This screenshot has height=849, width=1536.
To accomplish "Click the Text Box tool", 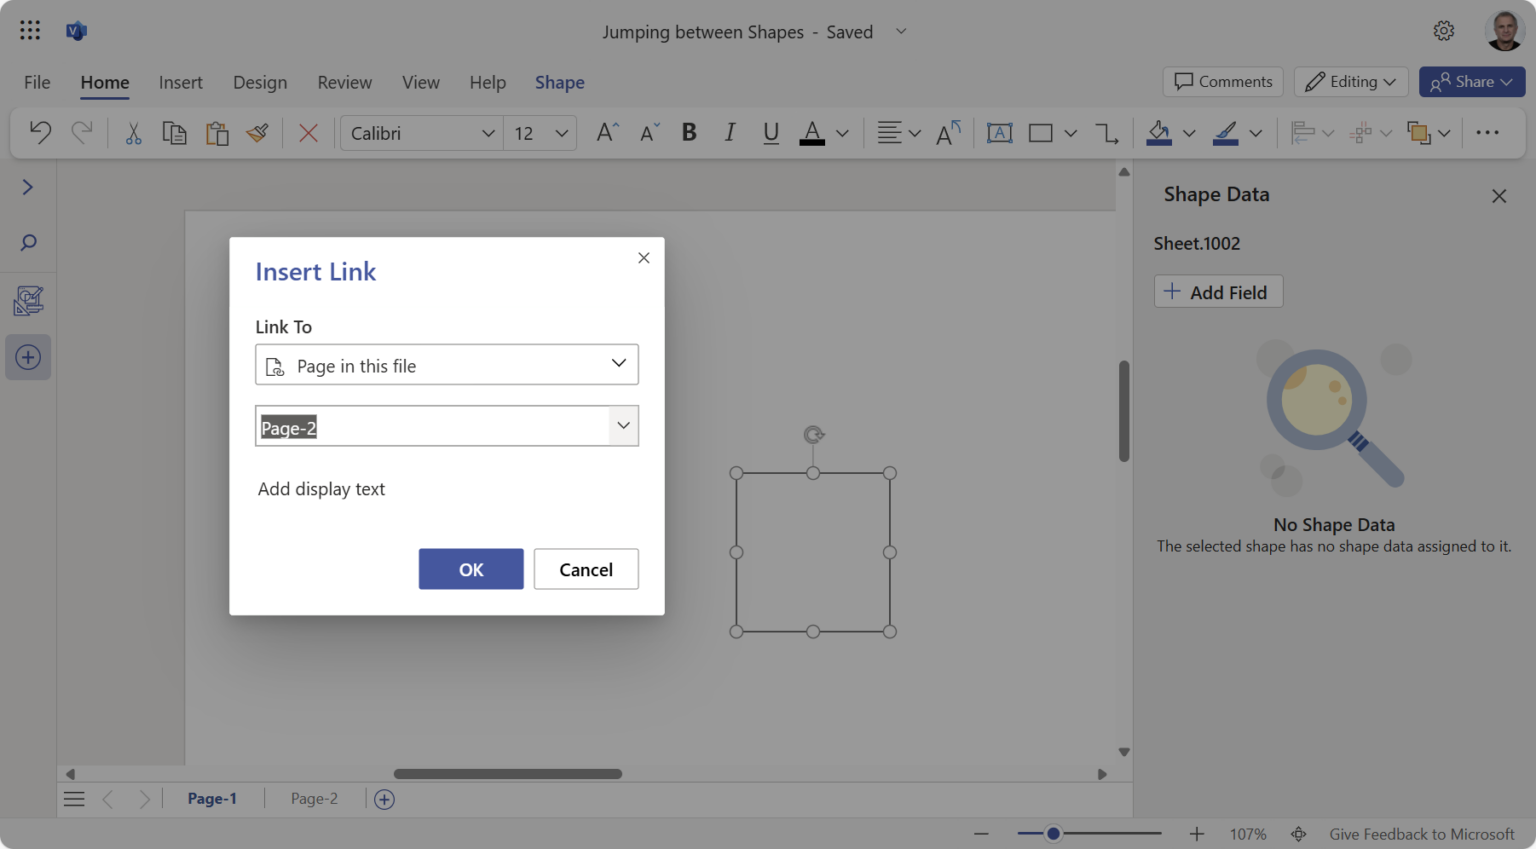I will coord(1000,132).
